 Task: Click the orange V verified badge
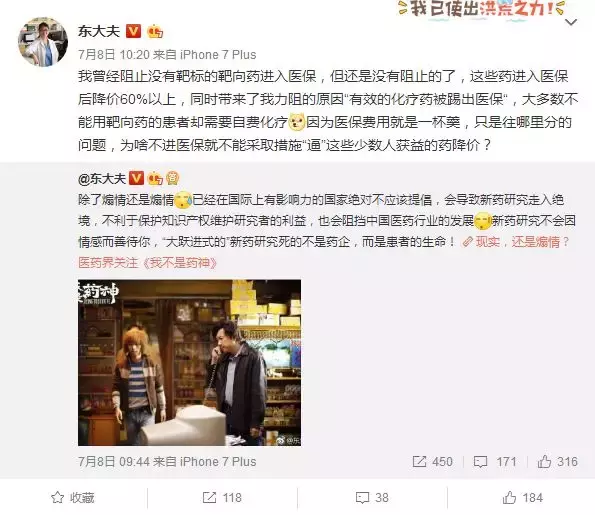pos(133,31)
